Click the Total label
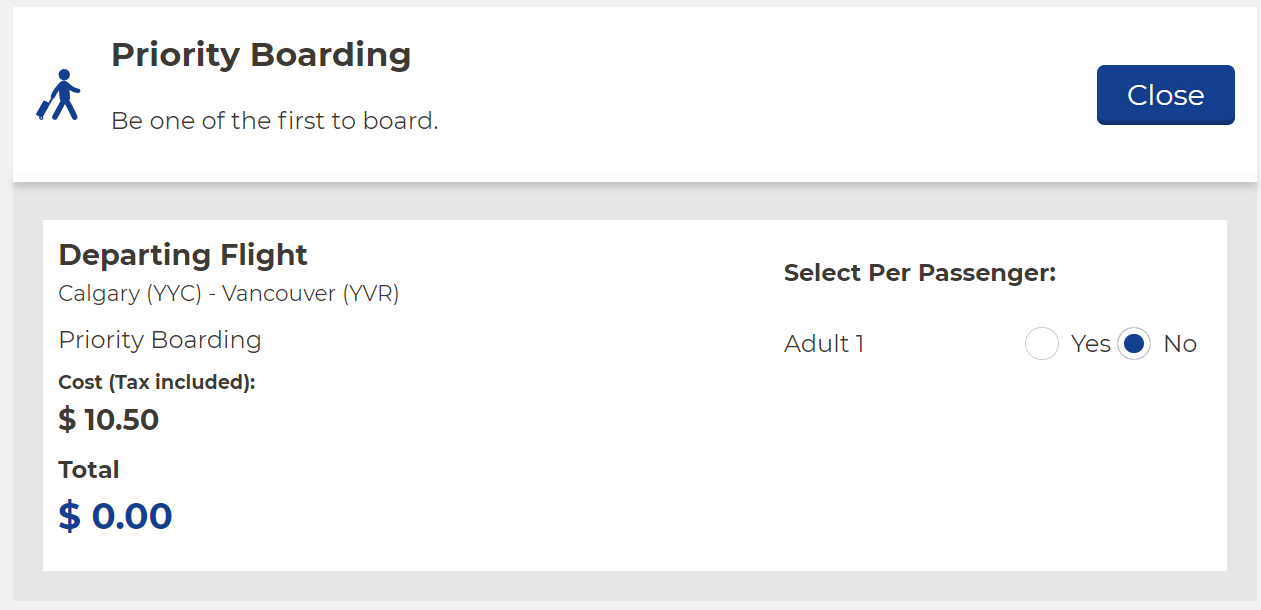The image size is (1261, 610). 89,470
